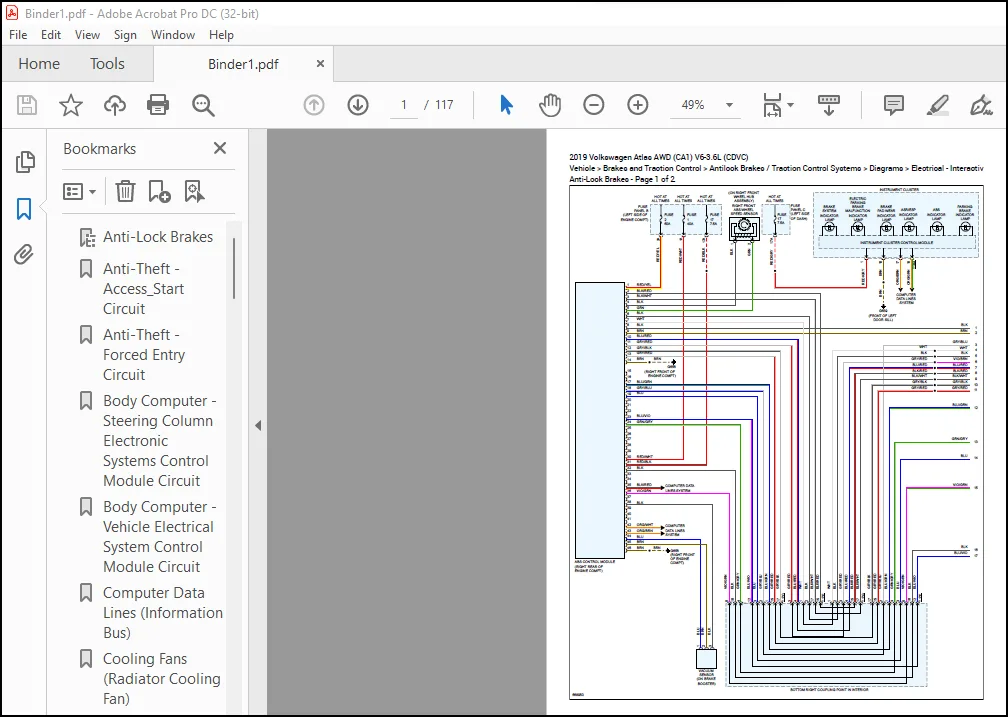Upload file to Document Cloud
This screenshot has height=717, width=1008.
(114, 105)
